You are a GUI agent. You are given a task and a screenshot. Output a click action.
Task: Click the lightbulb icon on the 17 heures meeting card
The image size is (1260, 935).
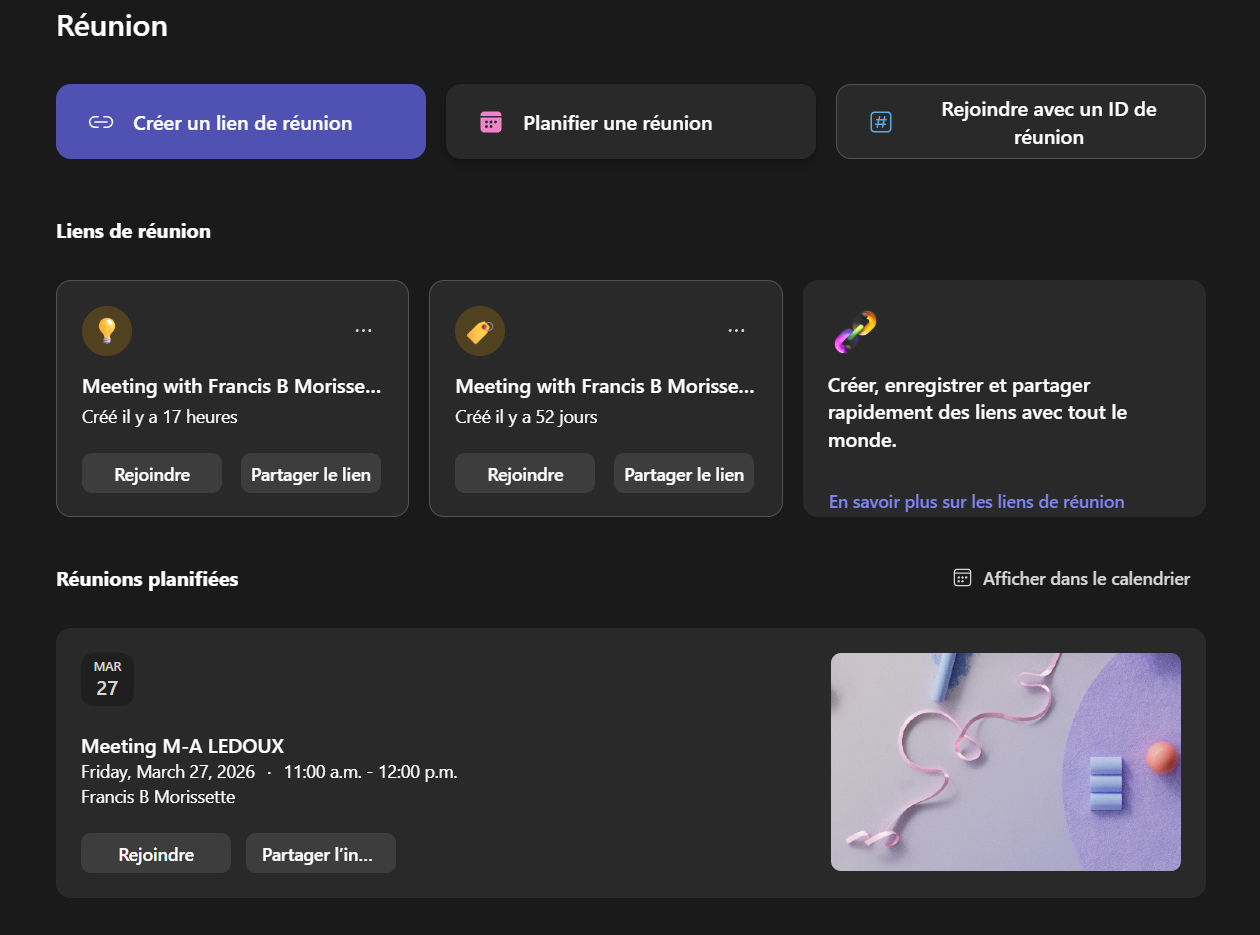point(107,331)
